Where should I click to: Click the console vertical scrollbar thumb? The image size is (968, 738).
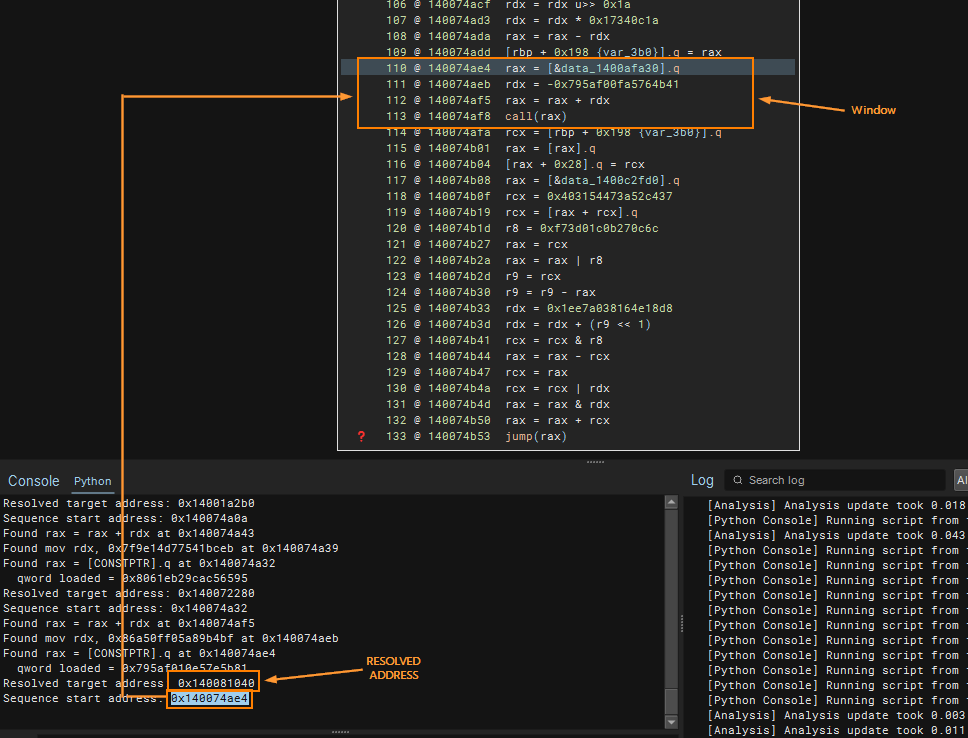(x=671, y=698)
